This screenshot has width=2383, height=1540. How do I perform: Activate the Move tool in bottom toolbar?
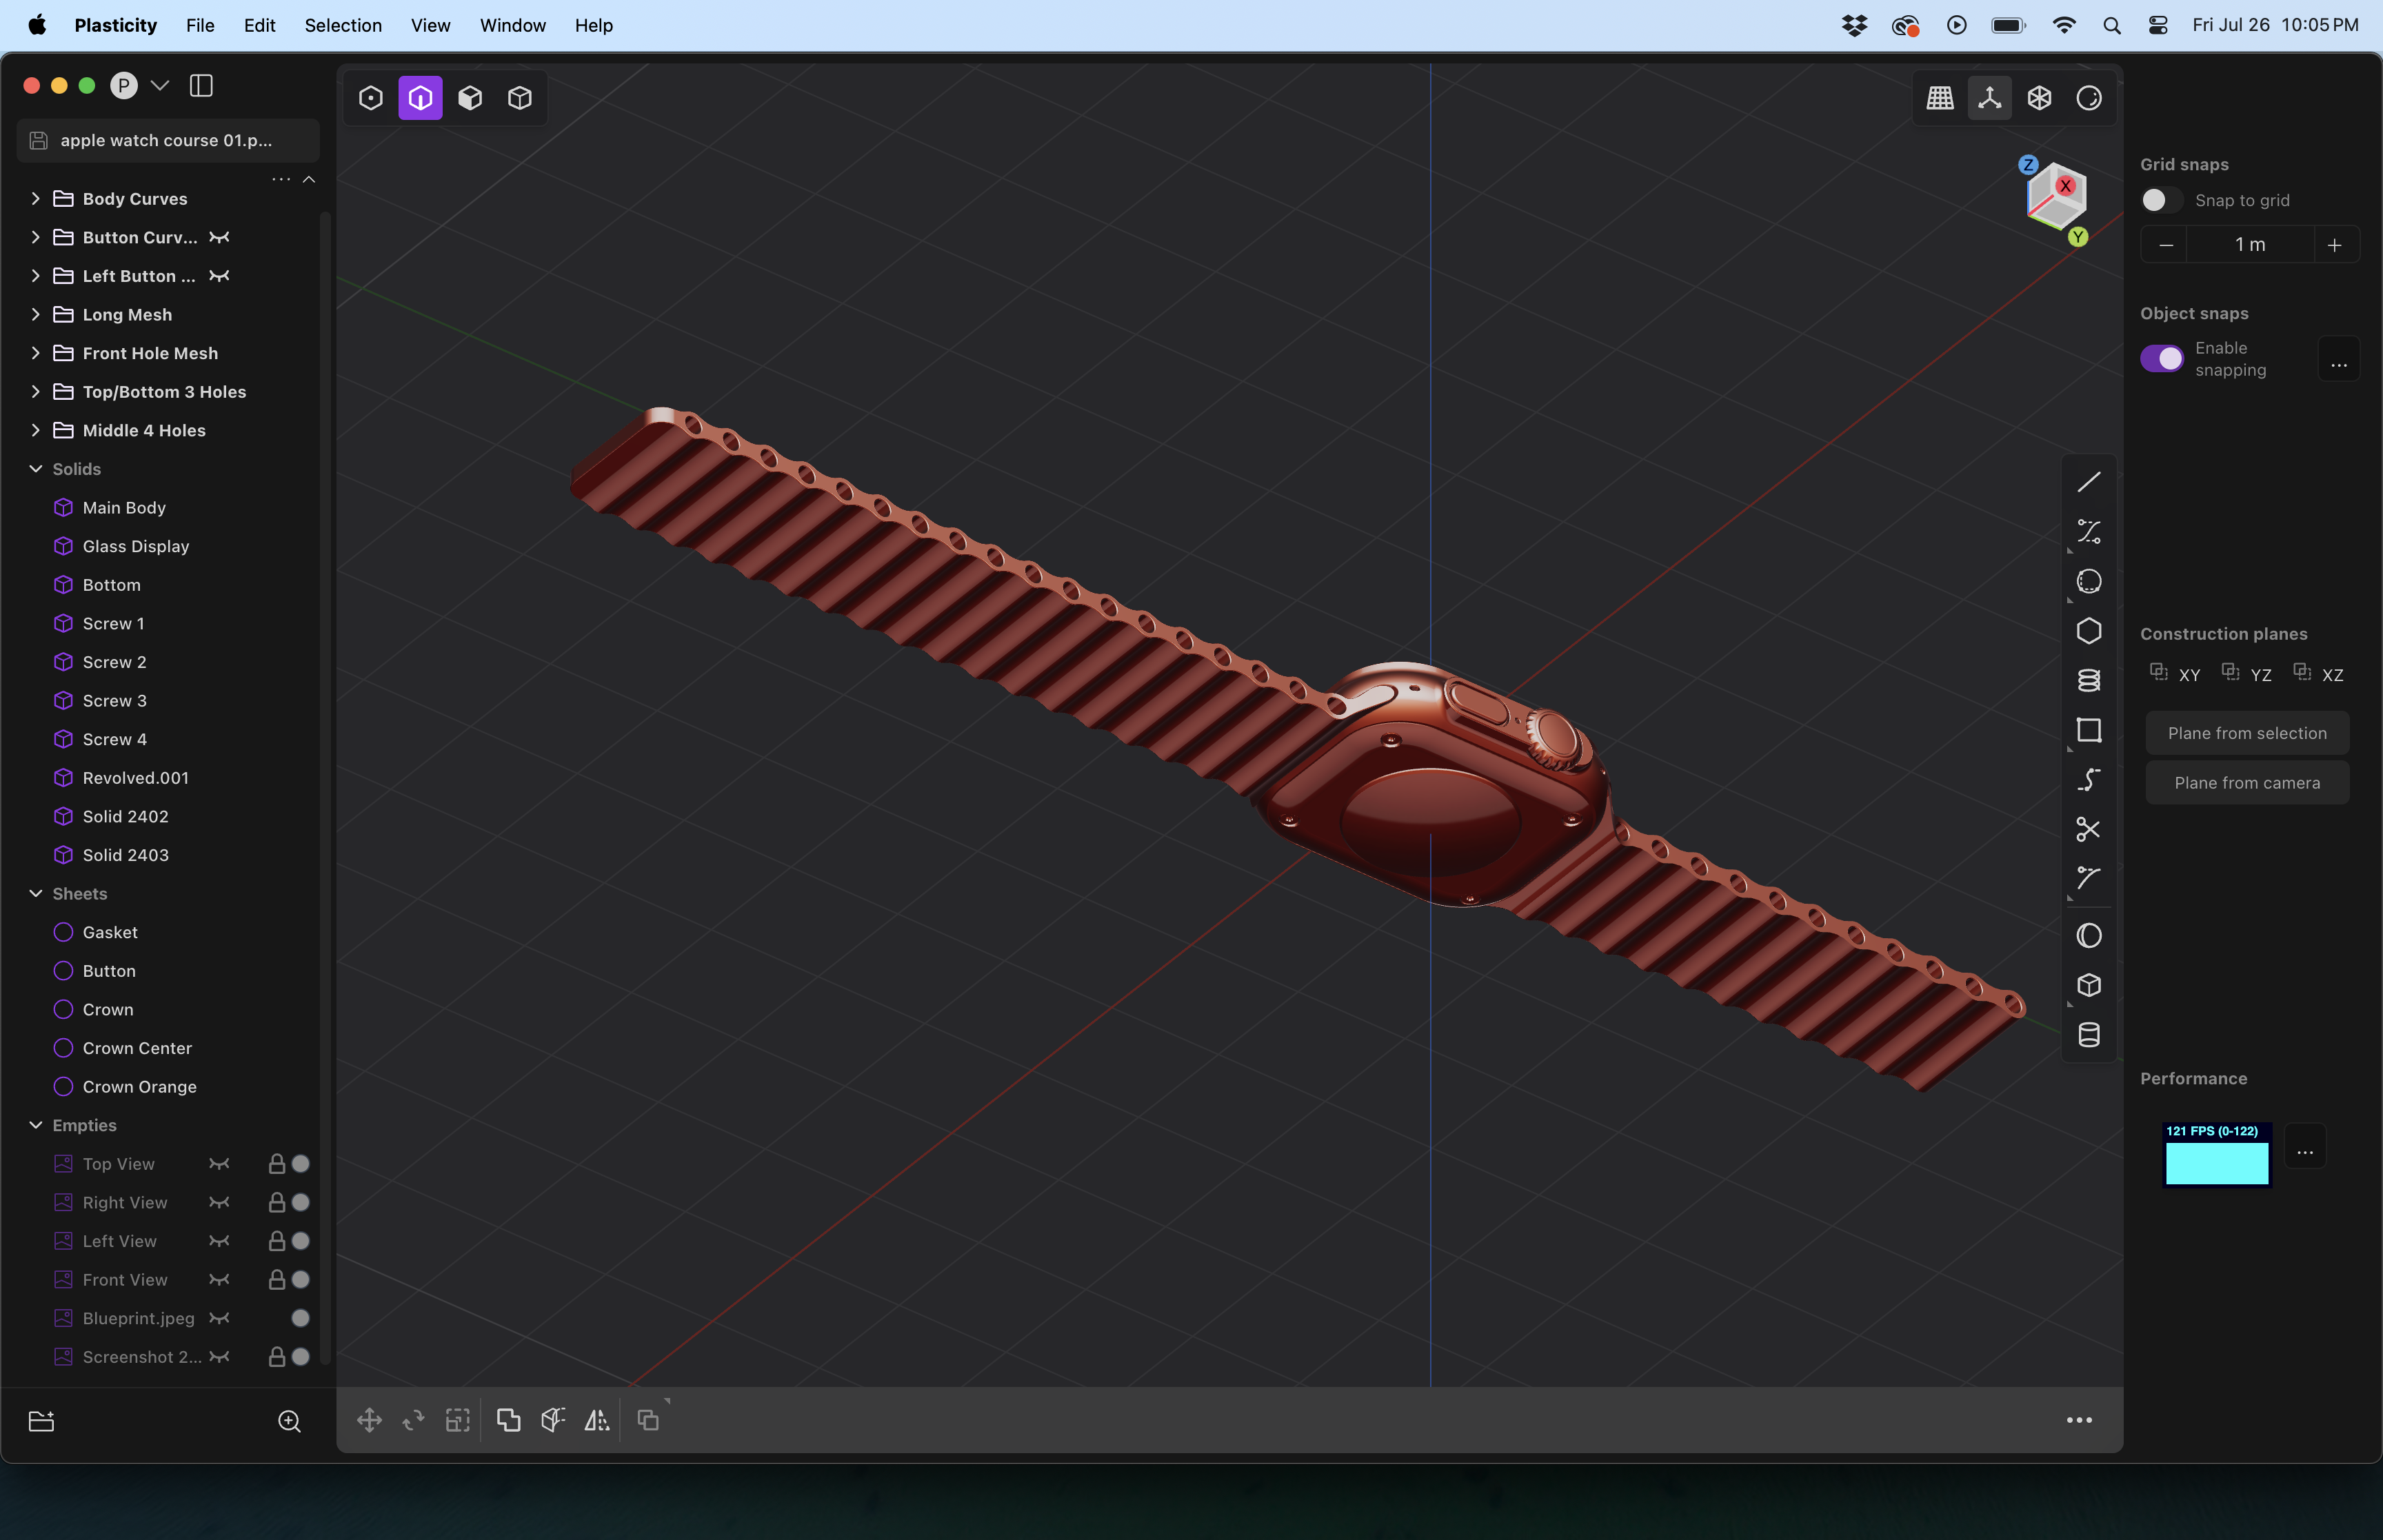[368, 1419]
